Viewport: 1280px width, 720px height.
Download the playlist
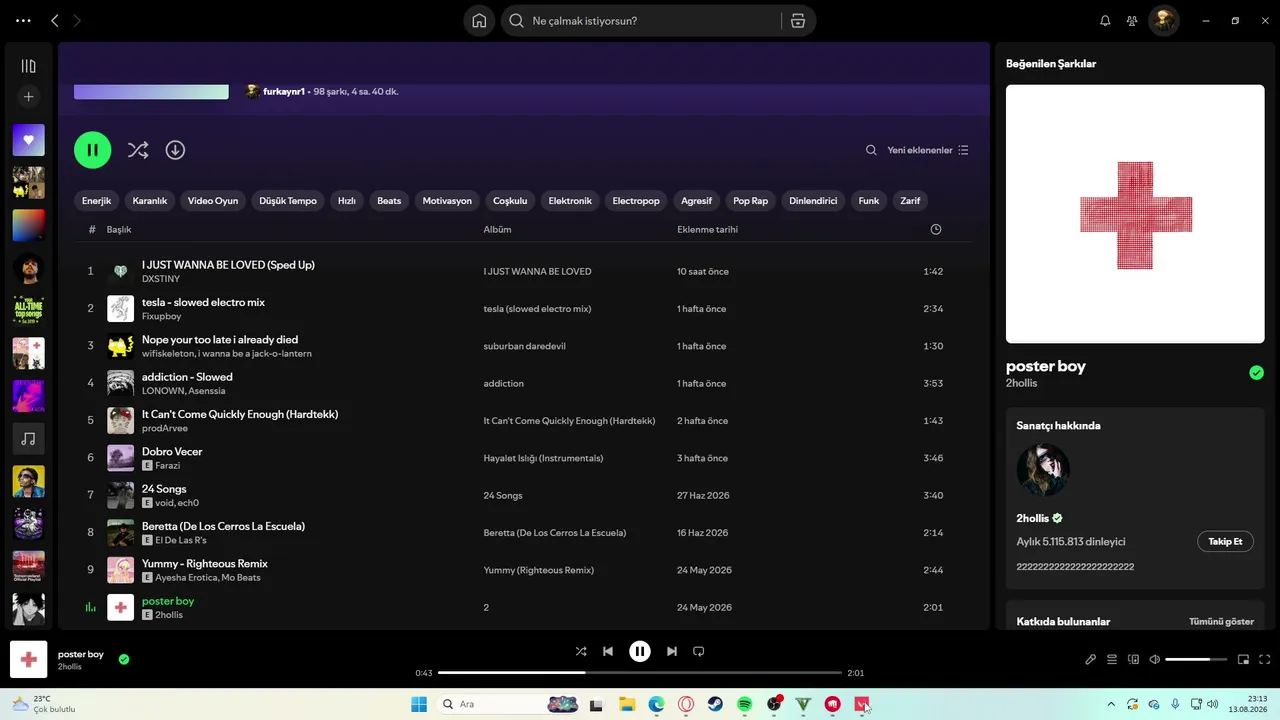175,150
